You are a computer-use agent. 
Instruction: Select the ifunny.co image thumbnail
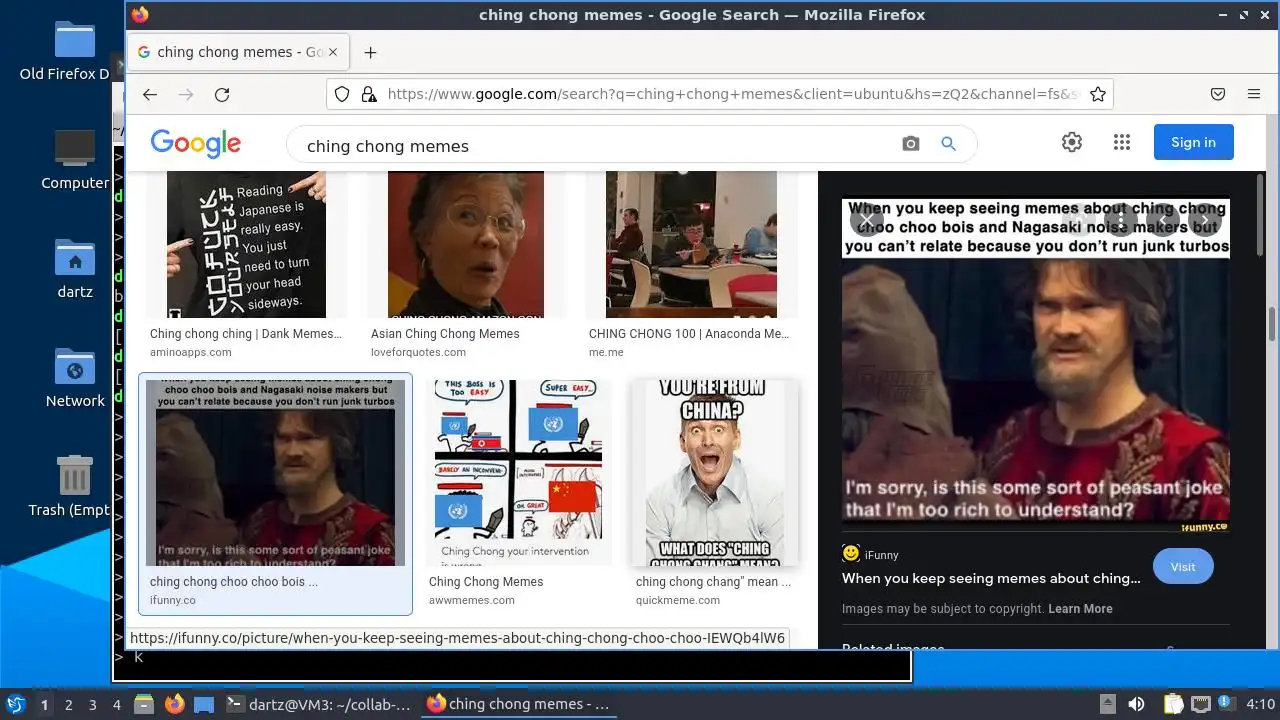(275, 472)
